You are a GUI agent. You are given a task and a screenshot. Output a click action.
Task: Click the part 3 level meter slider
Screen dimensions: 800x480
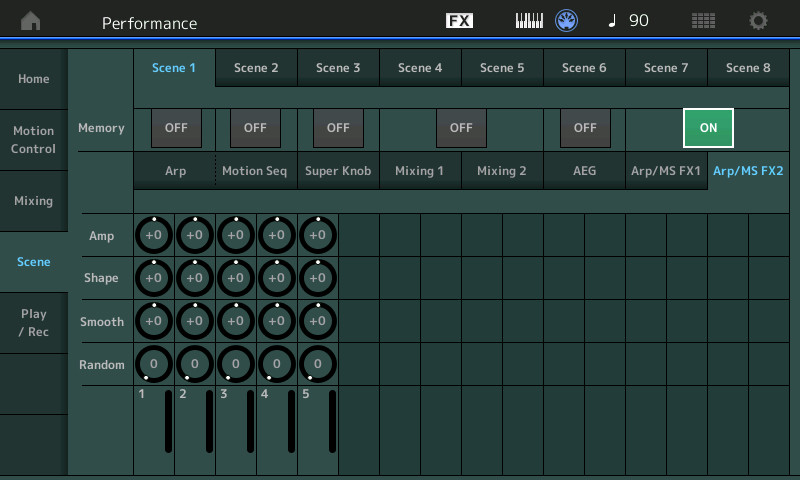250,422
